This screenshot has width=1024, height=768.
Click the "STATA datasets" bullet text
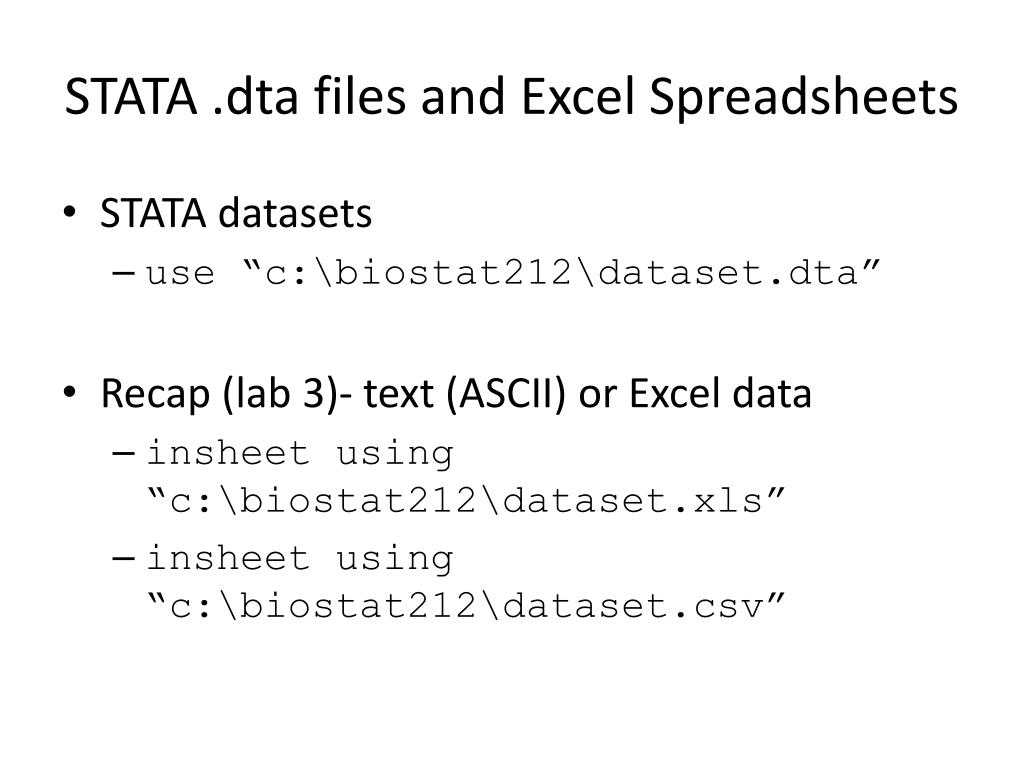tap(236, 213)
